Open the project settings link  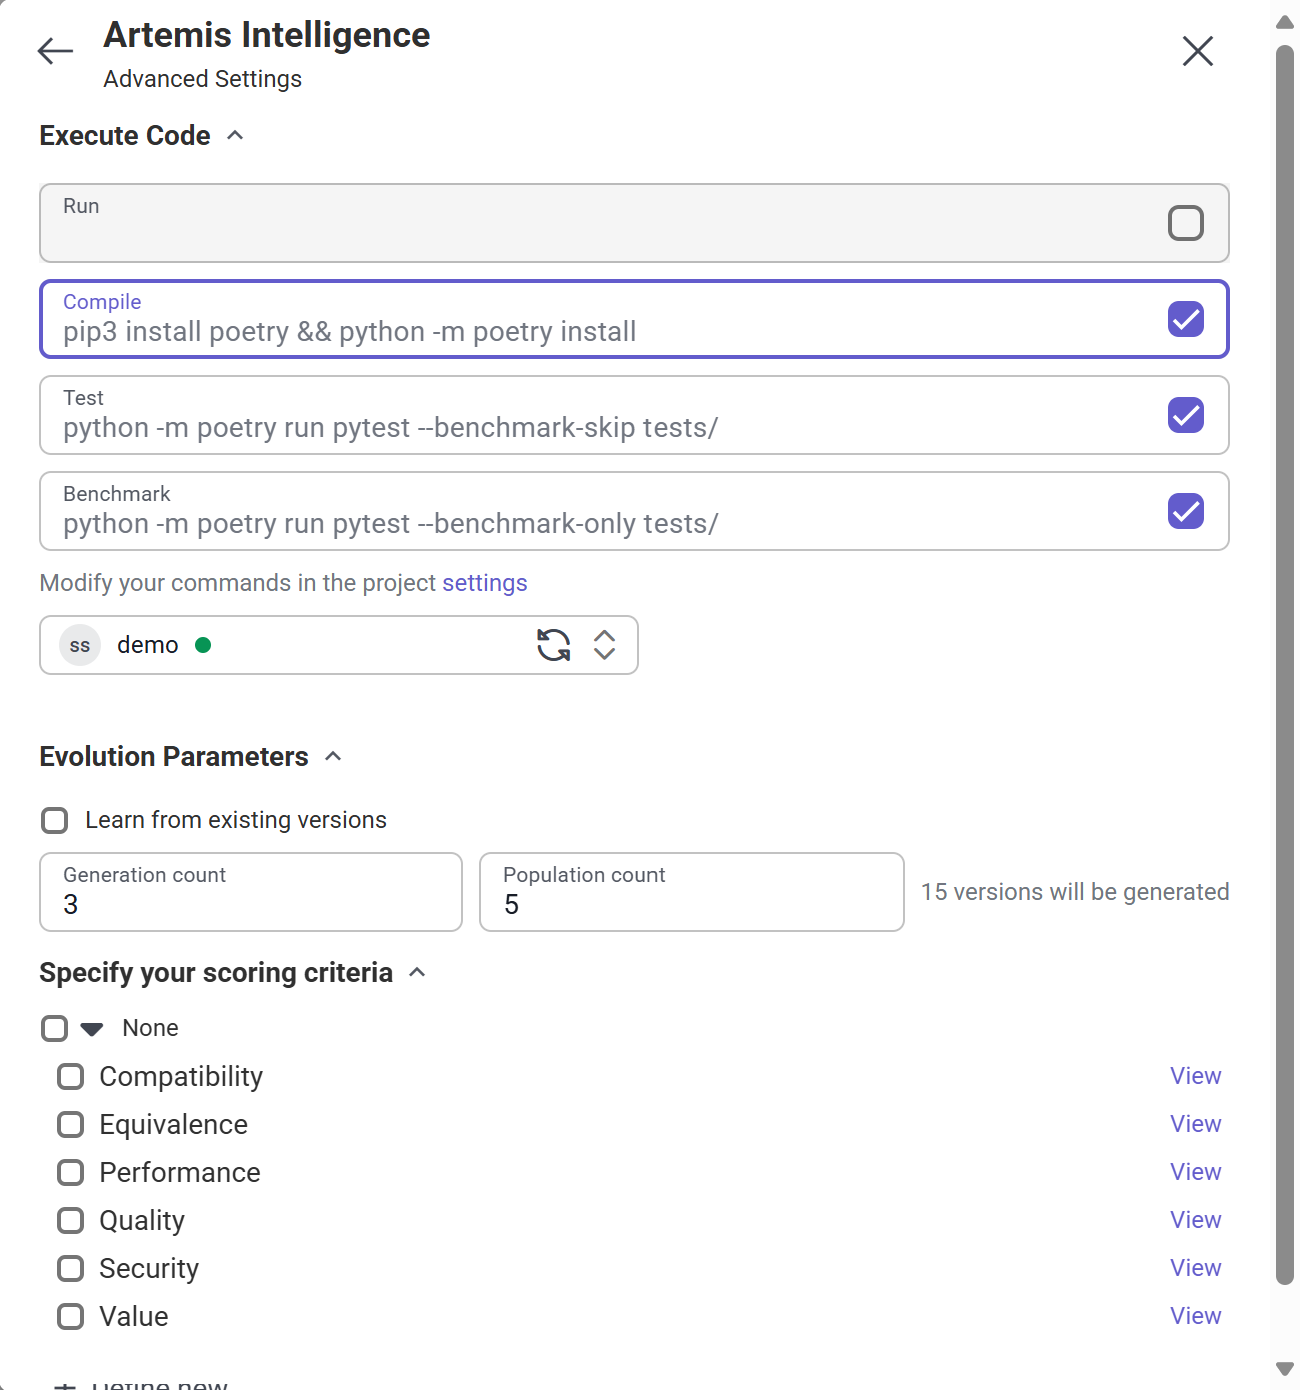[x=484, y=583]
